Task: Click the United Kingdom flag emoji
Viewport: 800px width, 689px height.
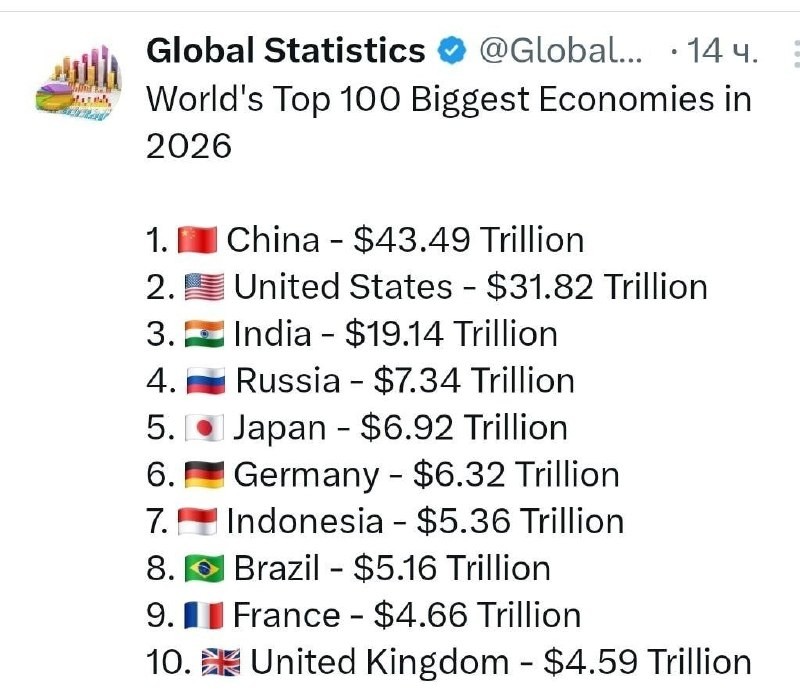Action: coord(220,662)
